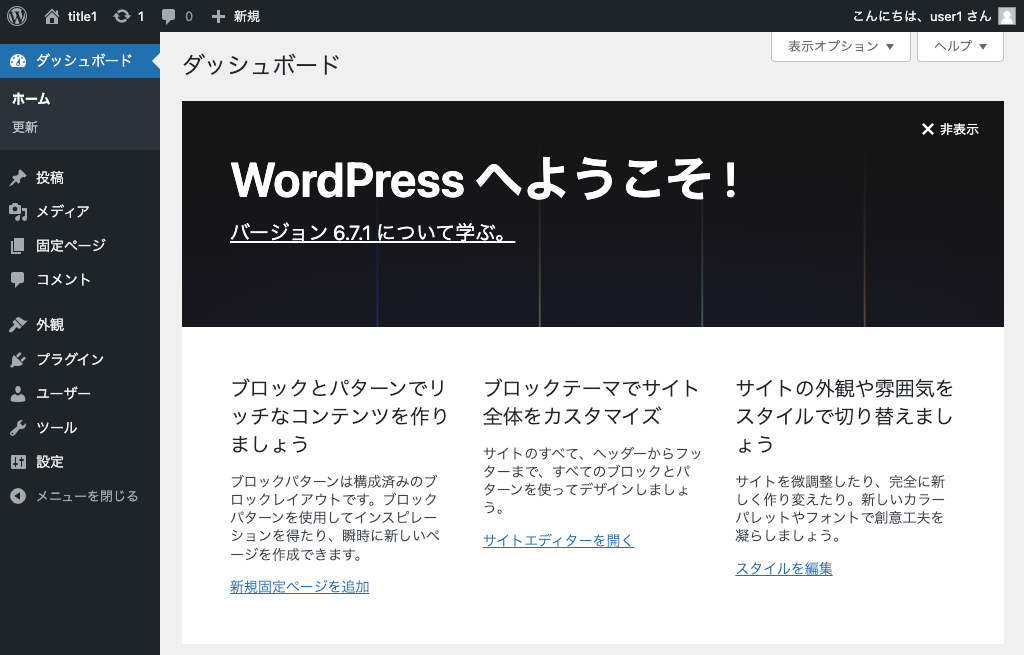The height and width of the screenshot is (655, 1024).
Task: Click the comment count 0 in admin bar
Action: point(189,16)
